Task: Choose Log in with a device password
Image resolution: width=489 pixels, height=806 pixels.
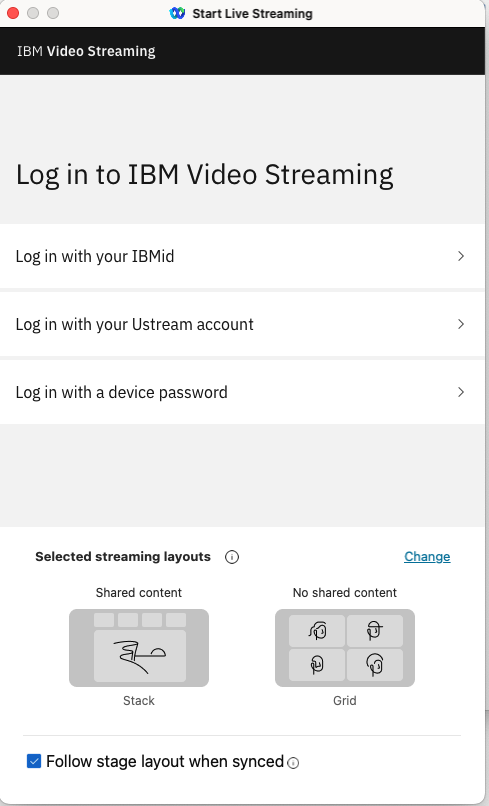Action: point(242,392)
